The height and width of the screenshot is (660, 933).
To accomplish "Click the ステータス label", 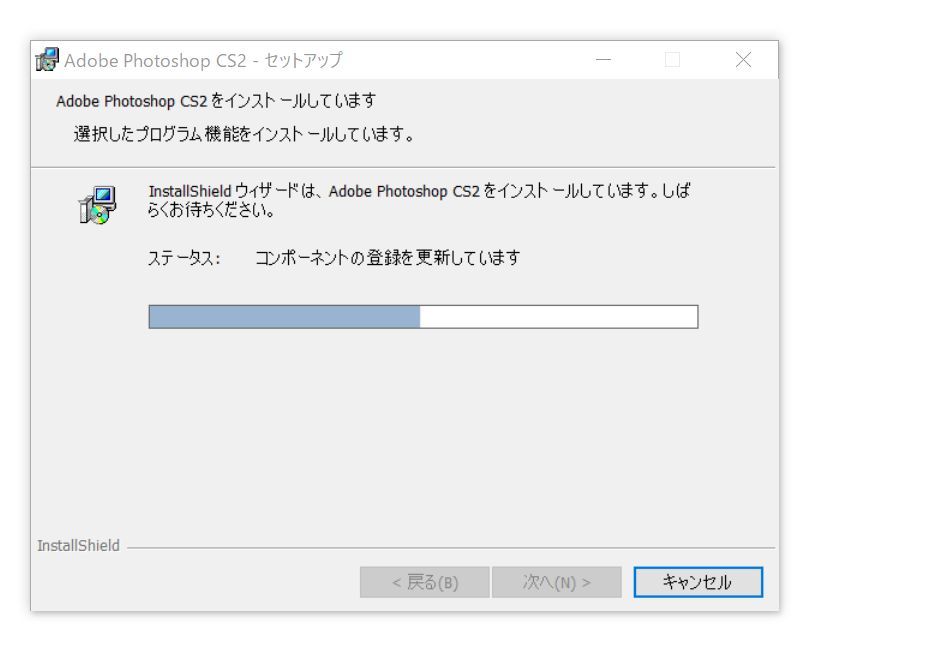I will tap(184, 258).
